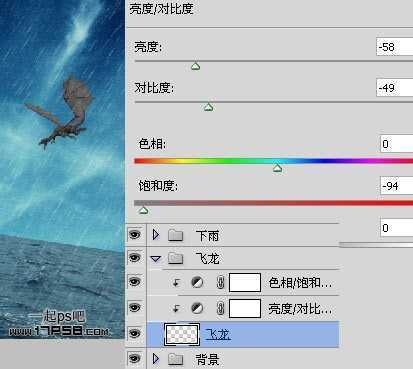
Task: Click the 亮度 brightness slider handle
Action: point(196,67)
